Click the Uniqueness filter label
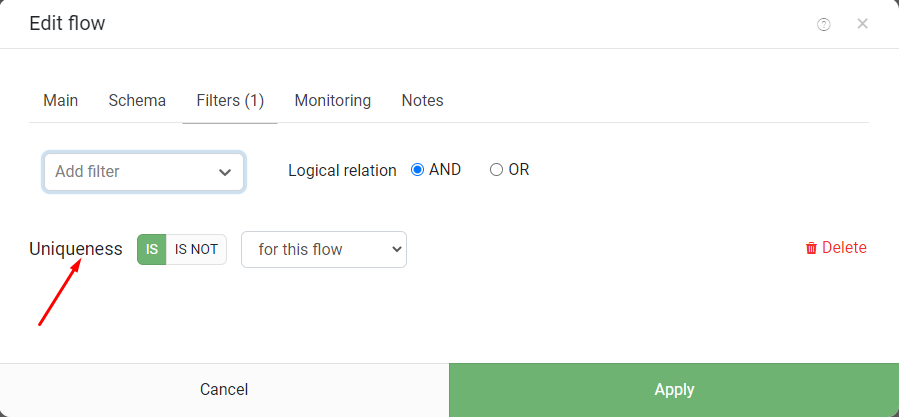899x417 pixels. click(76, 249)
